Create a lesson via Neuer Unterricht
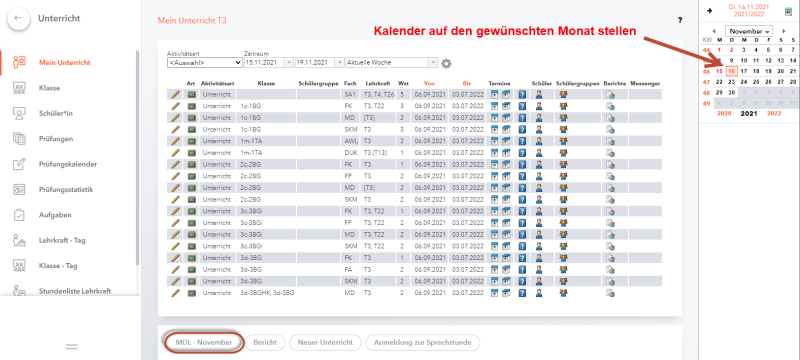Viewport: 800px width, 360px height. point(325,342)
